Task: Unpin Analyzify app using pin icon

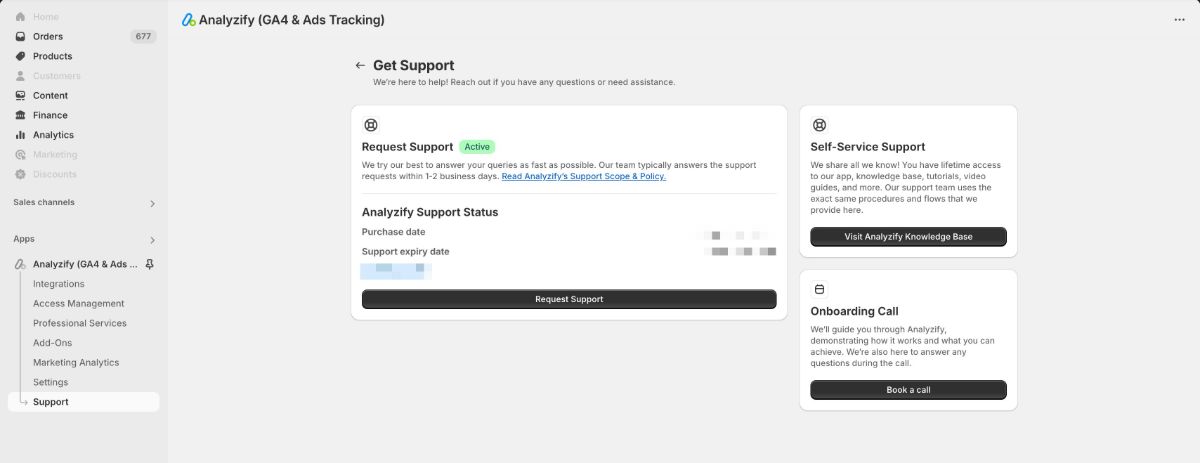Action: pyautogui.click(x=150, y=264)
